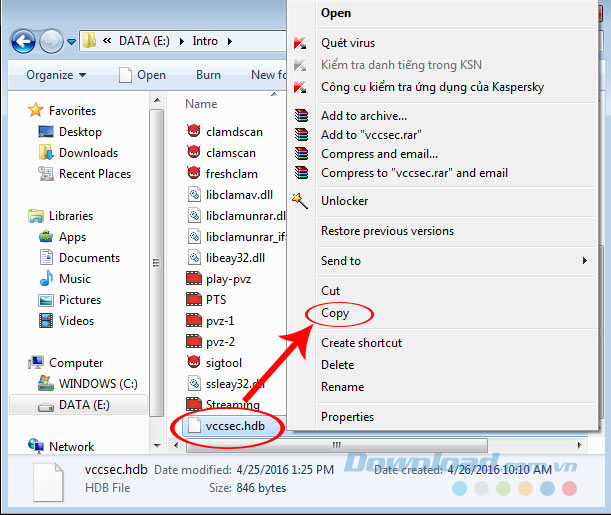Choose Compress to "vccsec.rar" and email
This screenshot has height=515, width=611.
414,173
